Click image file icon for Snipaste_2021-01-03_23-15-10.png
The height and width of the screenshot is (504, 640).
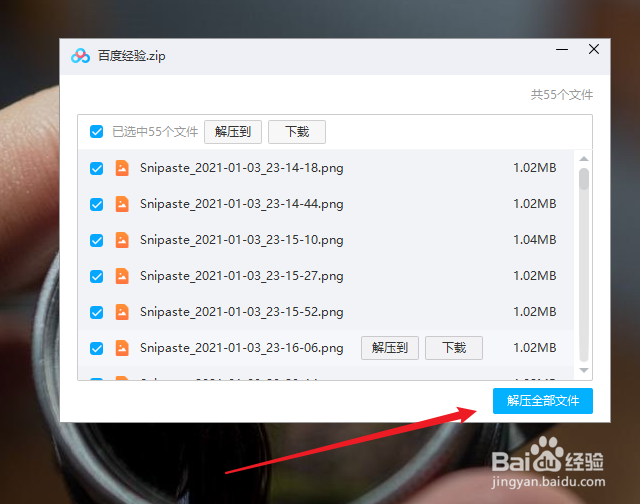tap(122, 240)
